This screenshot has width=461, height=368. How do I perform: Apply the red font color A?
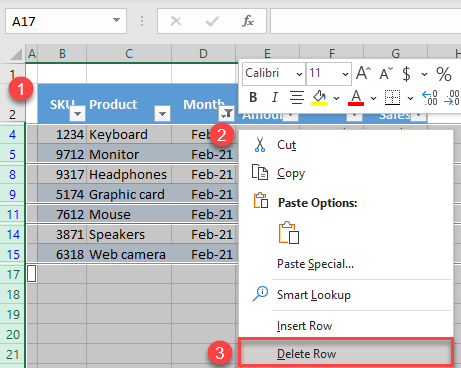coord(356,97)
